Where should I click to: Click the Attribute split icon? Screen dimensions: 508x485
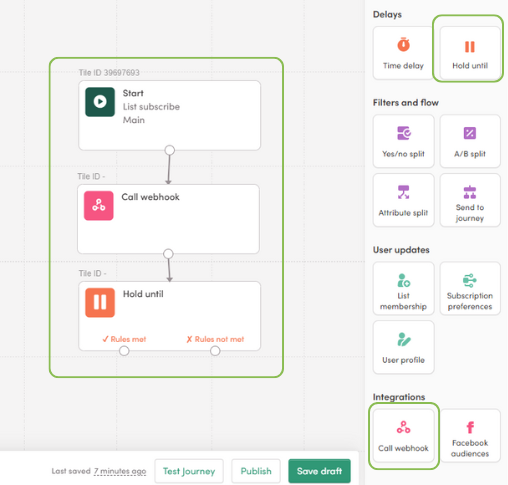(403, 192)
